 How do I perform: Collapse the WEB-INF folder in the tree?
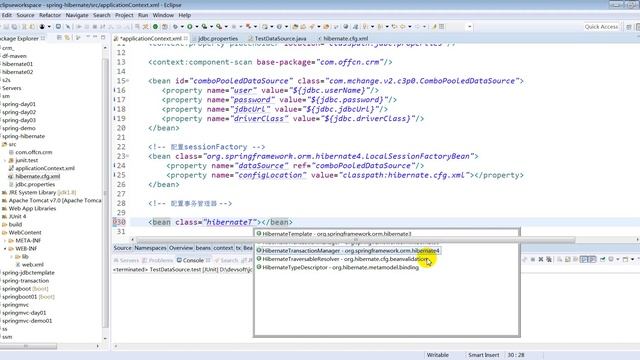5,249
